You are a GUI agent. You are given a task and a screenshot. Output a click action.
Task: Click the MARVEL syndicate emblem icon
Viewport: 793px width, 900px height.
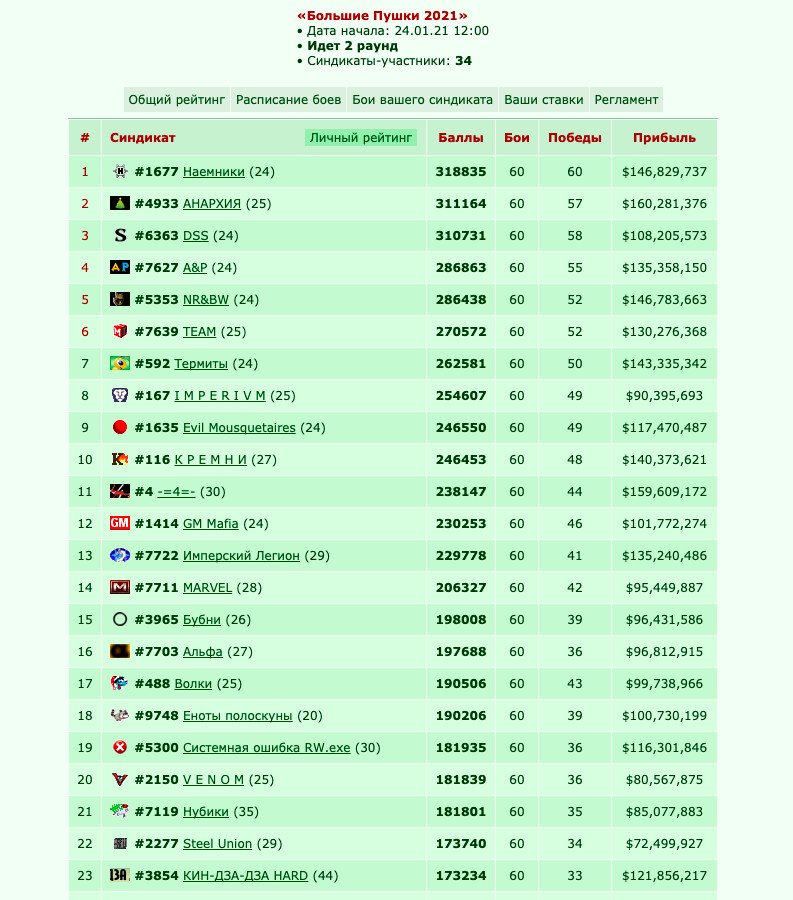pyautogui.click(x=120, y=587)
